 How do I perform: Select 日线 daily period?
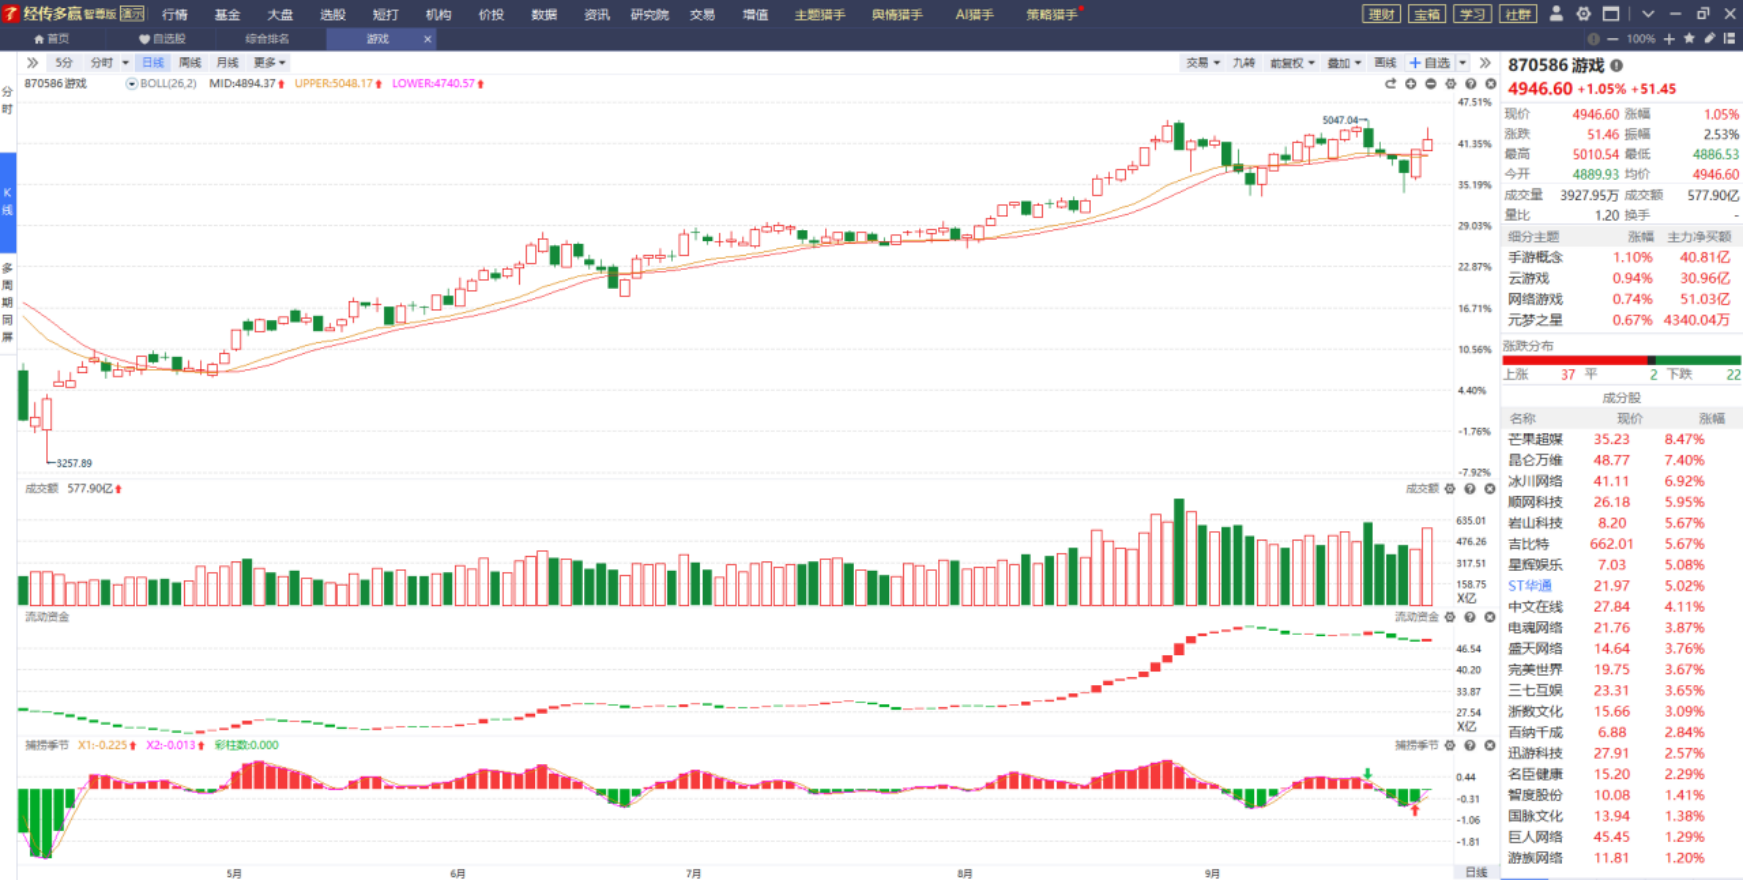click(153, 62)
